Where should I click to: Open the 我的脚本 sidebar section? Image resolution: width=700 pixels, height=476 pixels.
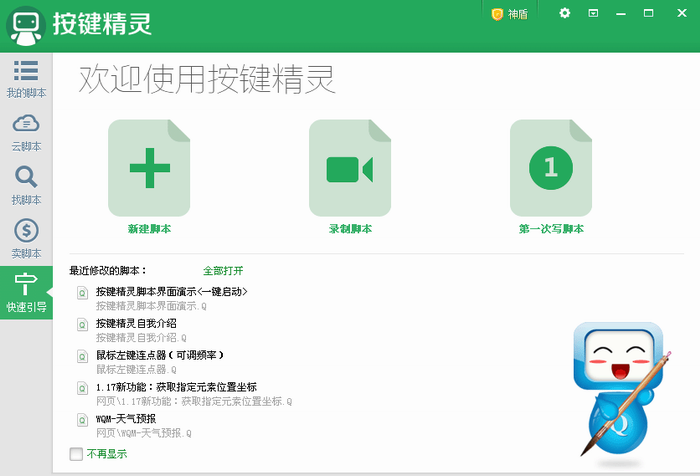(x=25, y=78)
